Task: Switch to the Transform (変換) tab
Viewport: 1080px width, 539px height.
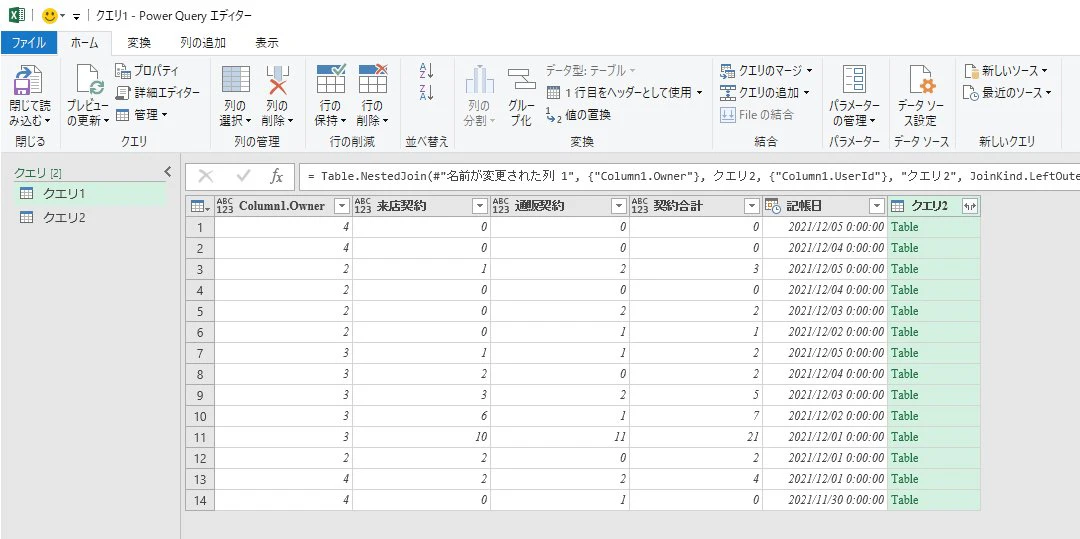Action: tap(139, 43)
